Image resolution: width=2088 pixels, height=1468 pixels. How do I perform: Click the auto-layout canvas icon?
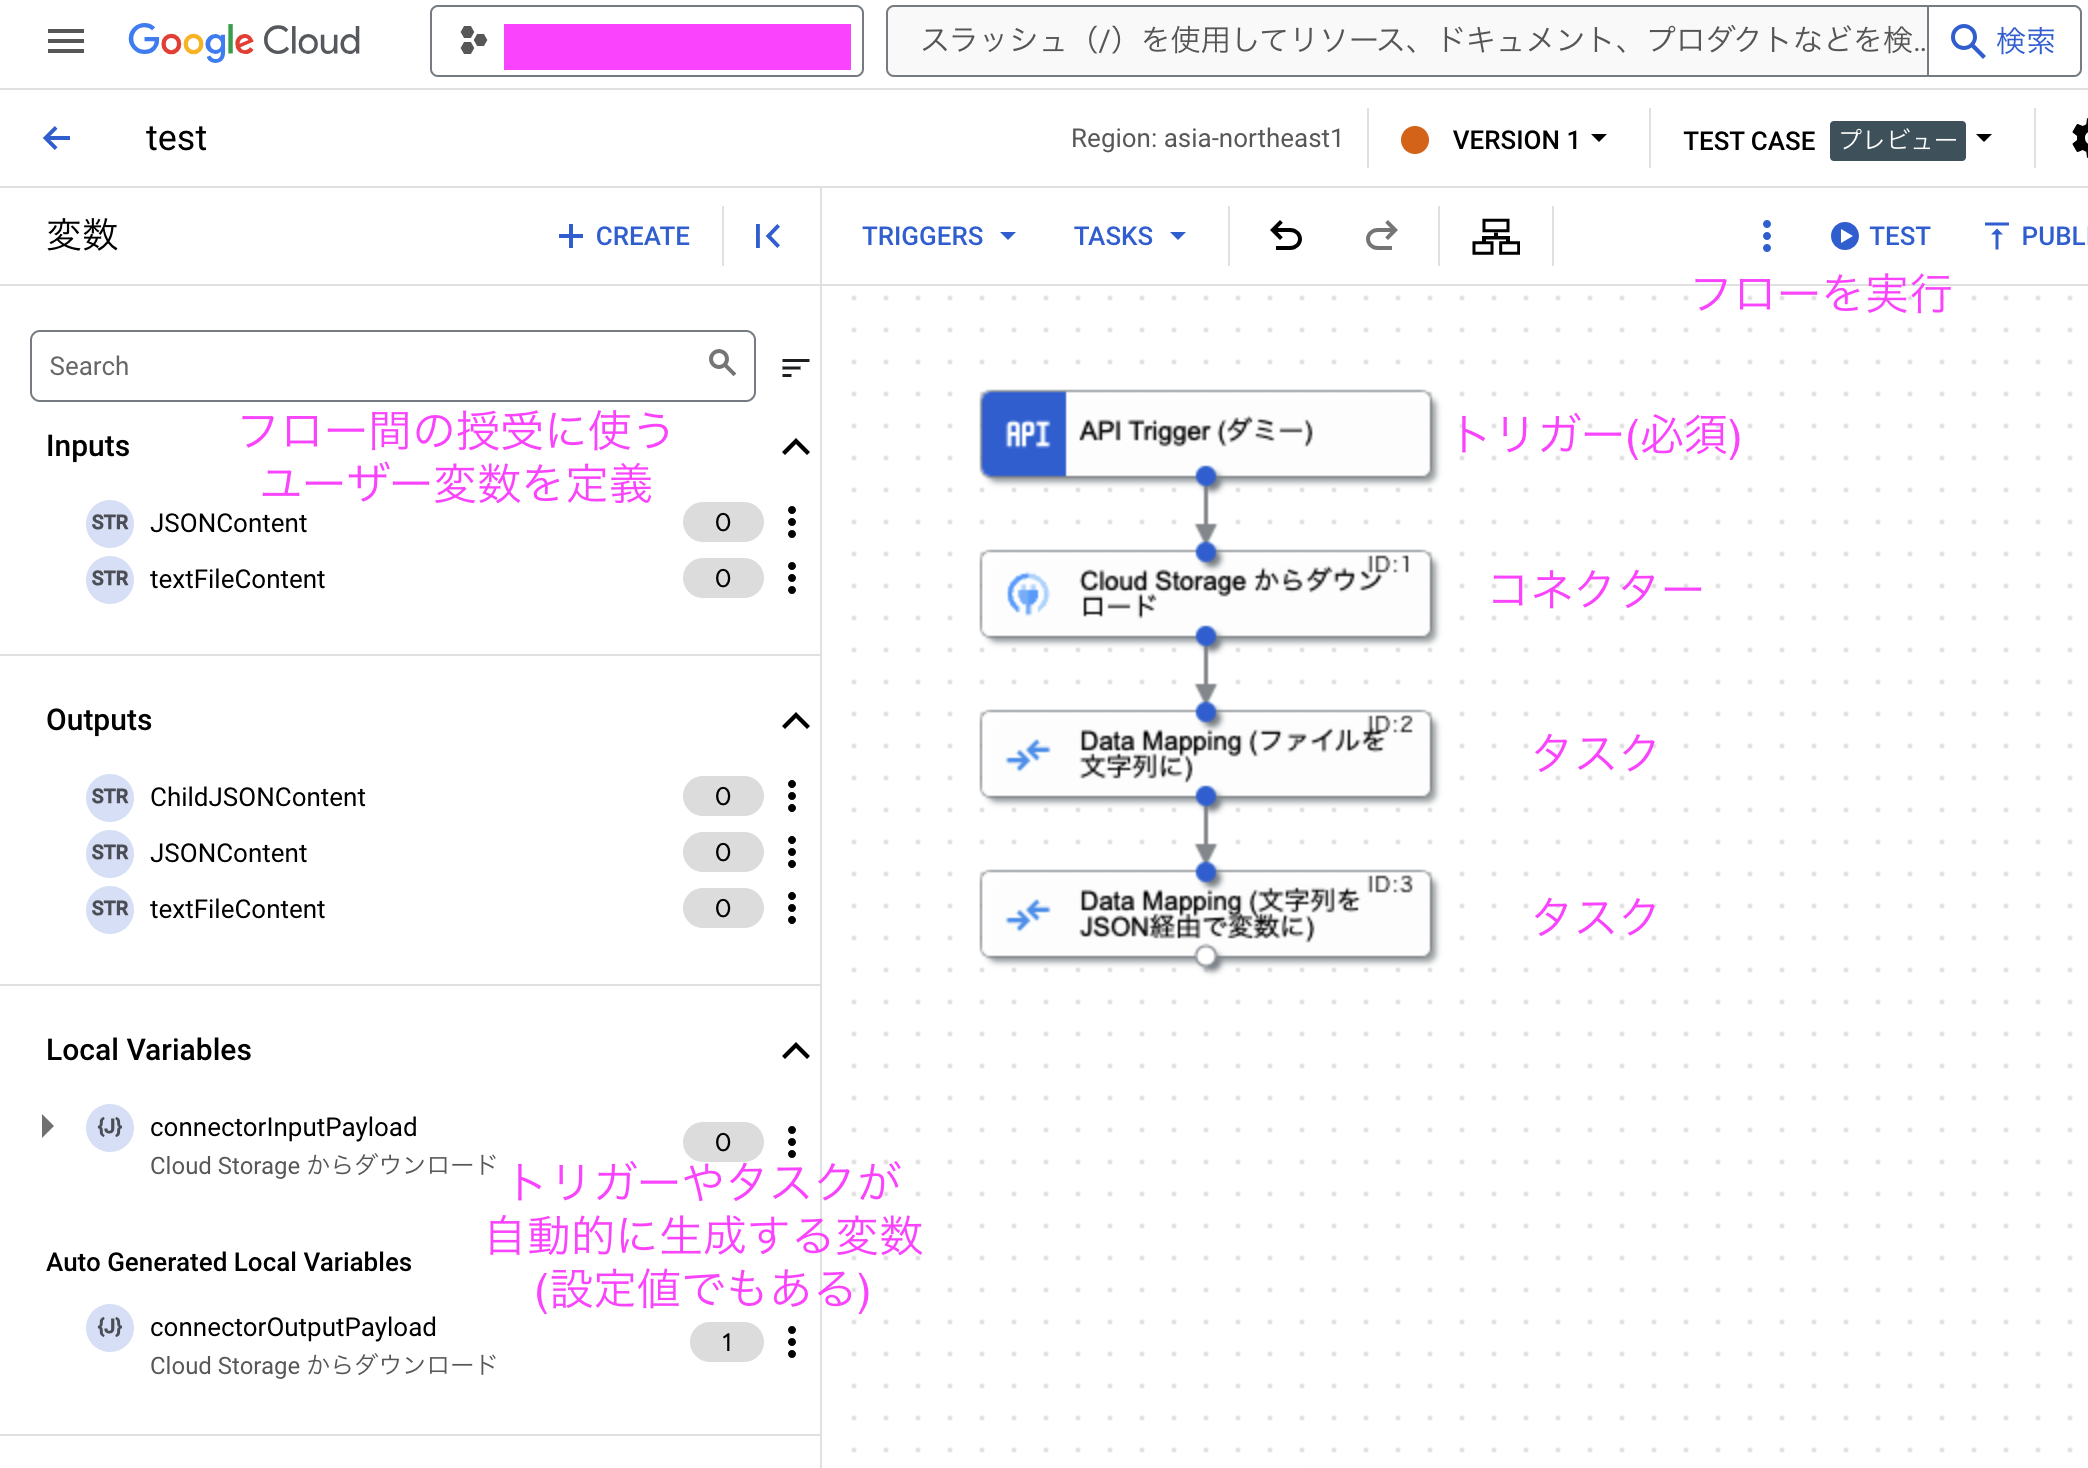1495,236
